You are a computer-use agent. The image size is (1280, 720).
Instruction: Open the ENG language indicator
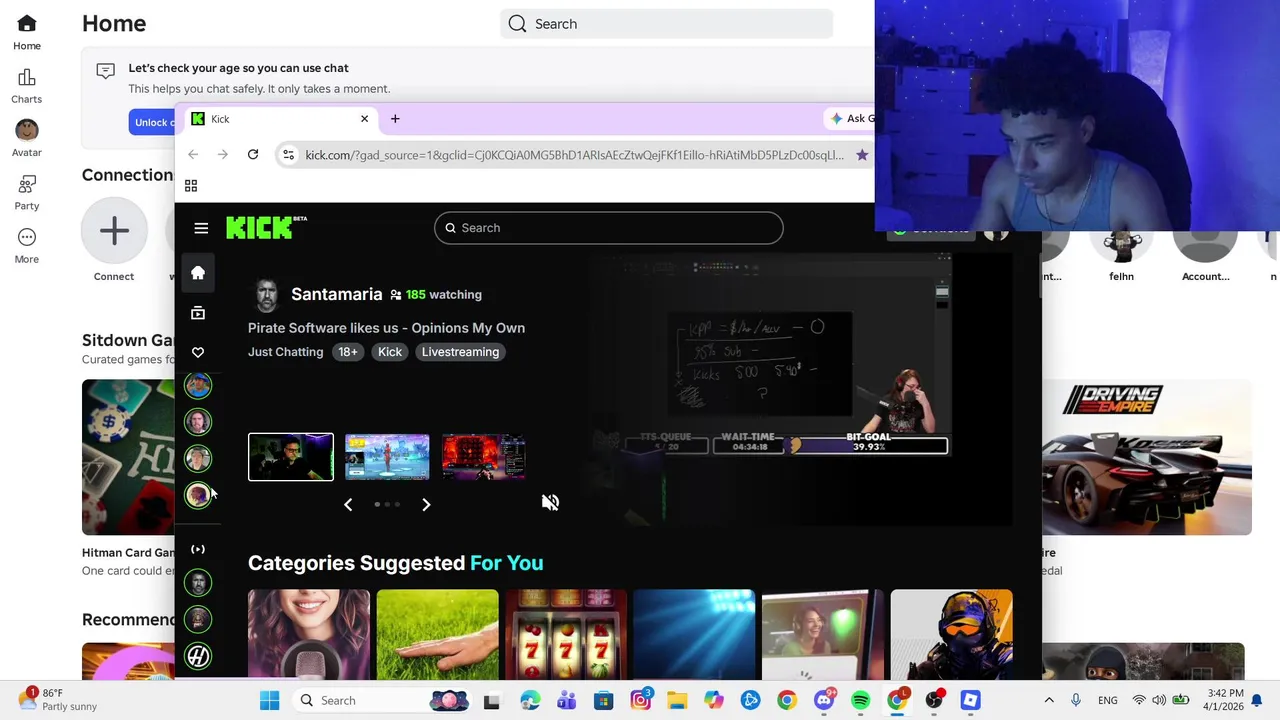(x=1107, y=701)
